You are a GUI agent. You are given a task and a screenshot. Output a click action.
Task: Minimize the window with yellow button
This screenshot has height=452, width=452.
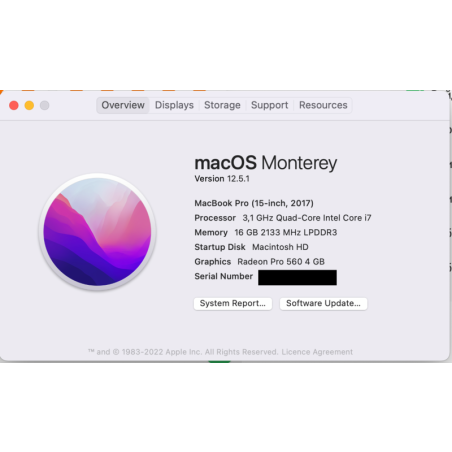(x=29, y=105)
